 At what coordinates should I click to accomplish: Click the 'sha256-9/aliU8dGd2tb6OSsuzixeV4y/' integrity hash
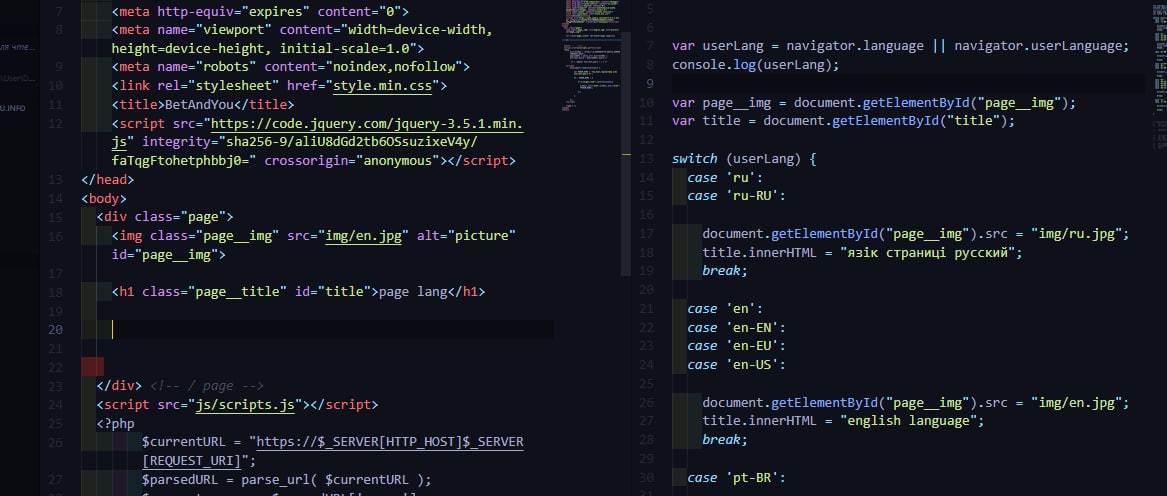pos(352,142)
